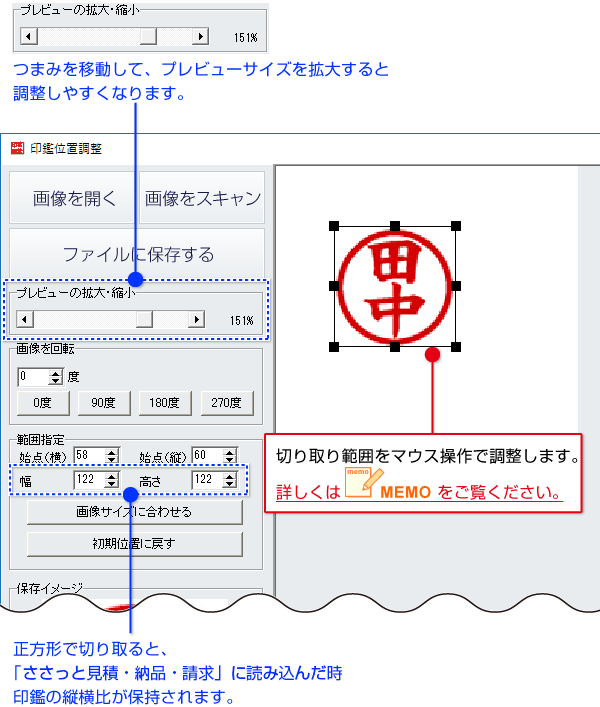Click the 画像を回転 group label
The image size is (600, 707).
(45, 349)
